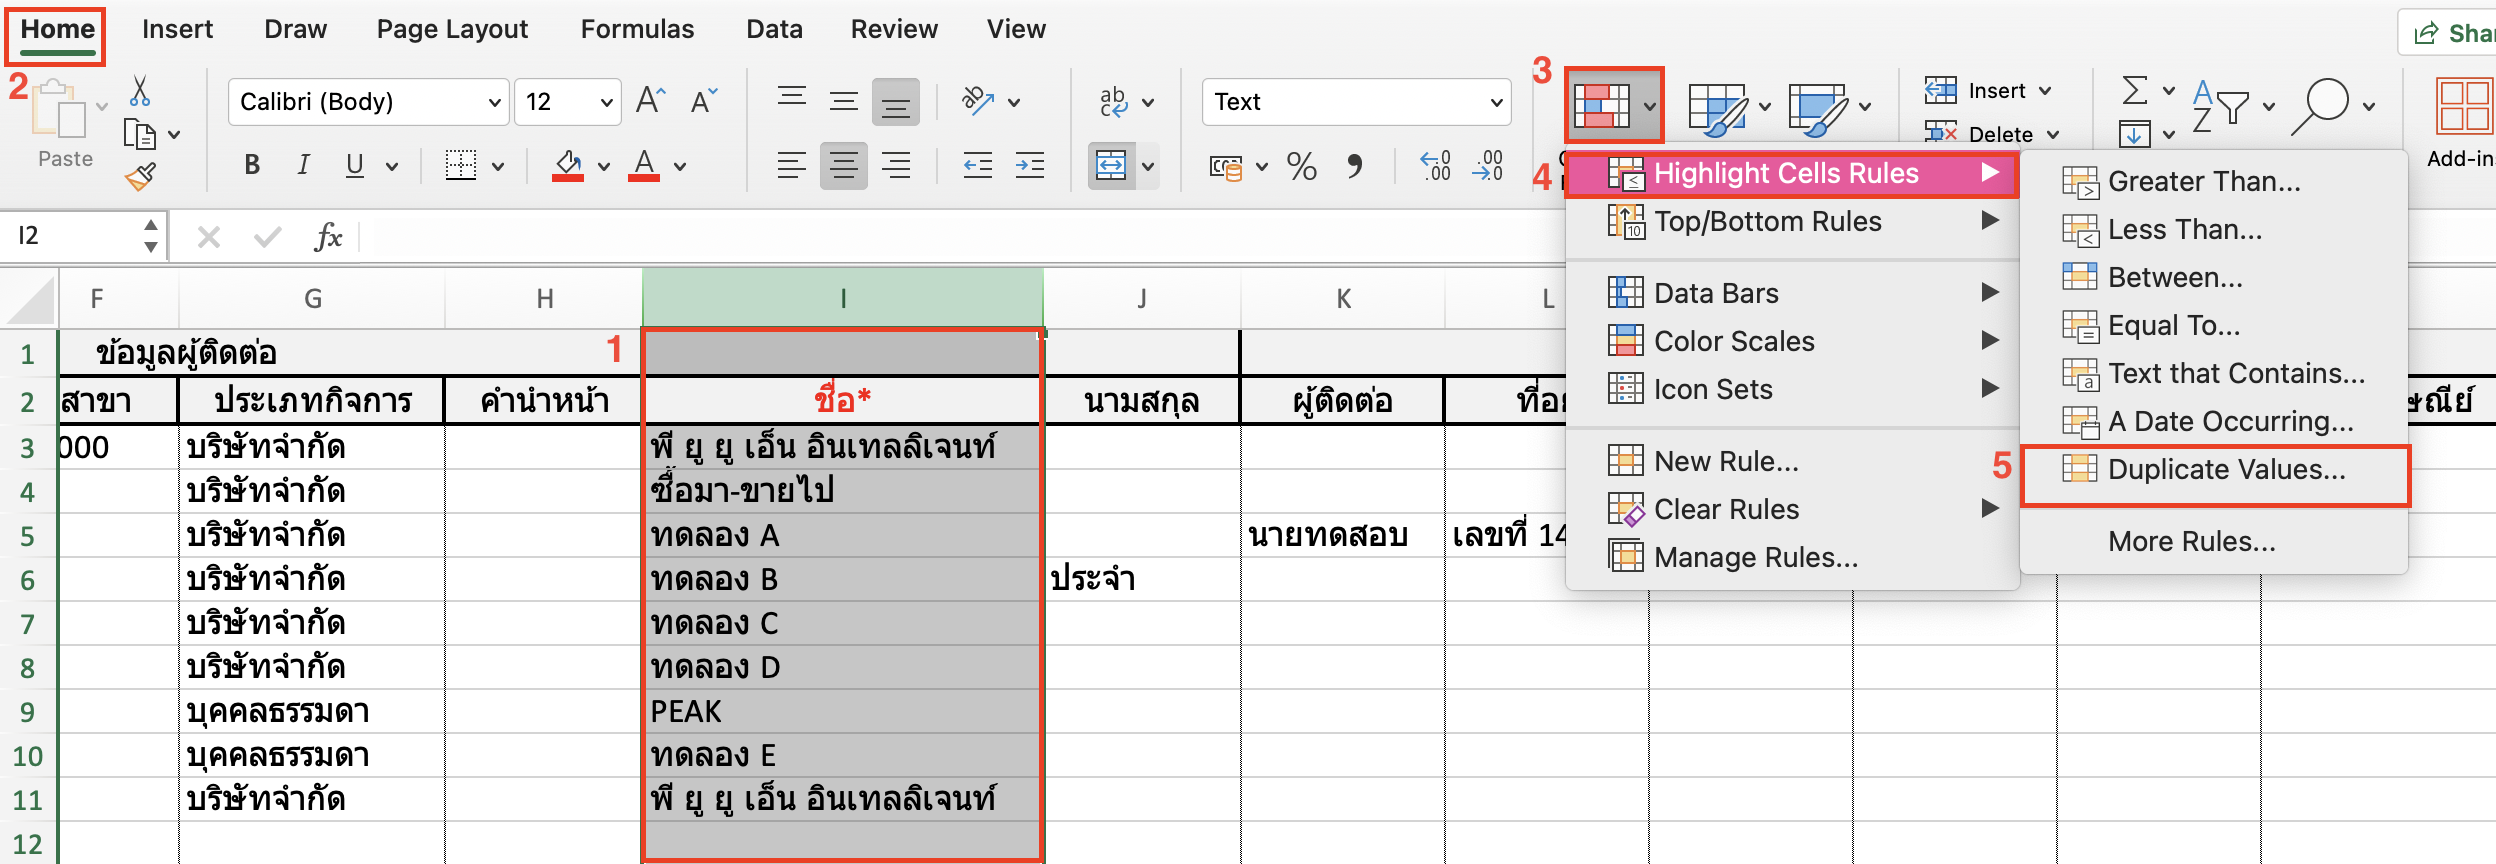Click the Paste clipboard icon
The width and height of the screenshot is (2496, 864).
click(60, 108)
